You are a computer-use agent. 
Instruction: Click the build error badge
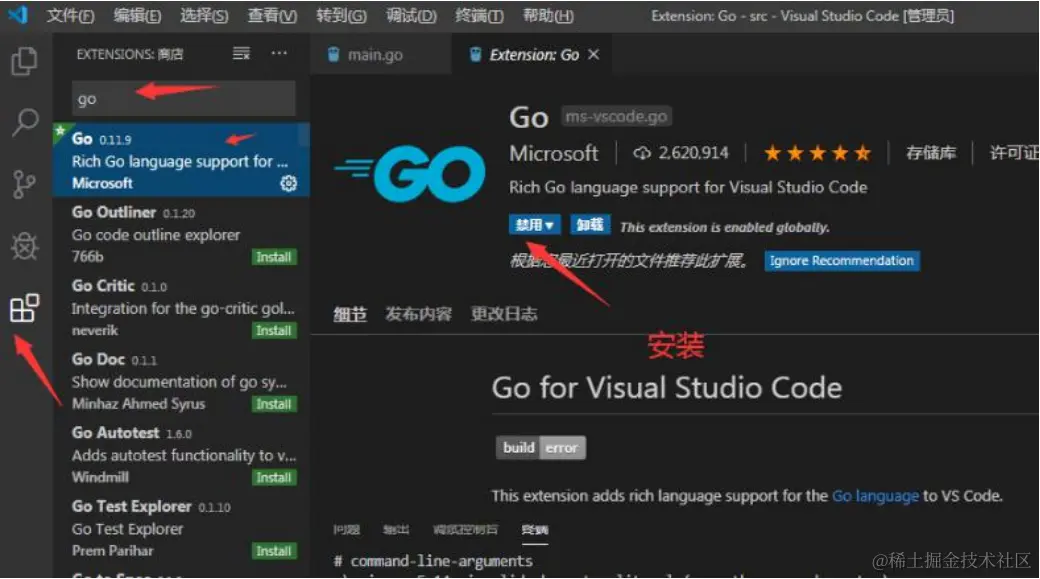click(x=541, y=448)
